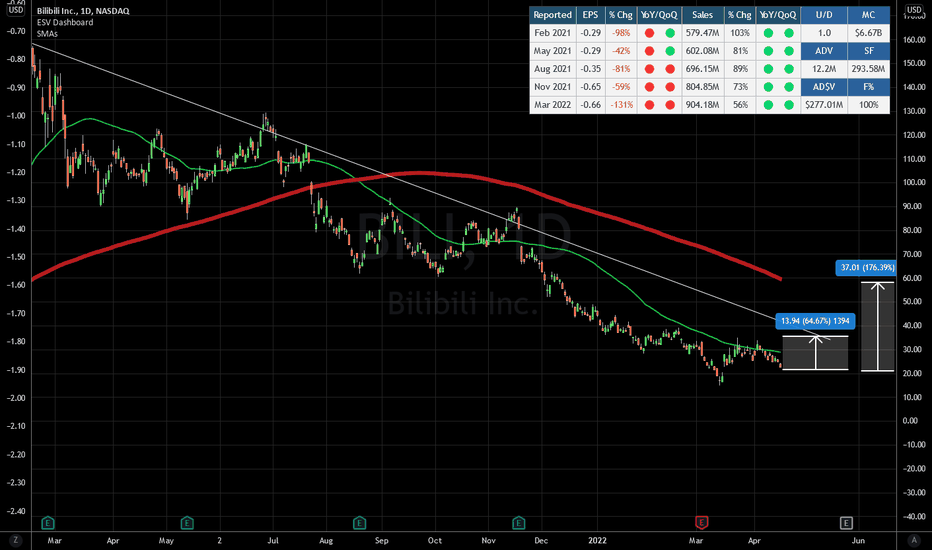Screen dimensions: 932x550
Task: Click the Reported column header
Action: (x=552, y=15)
